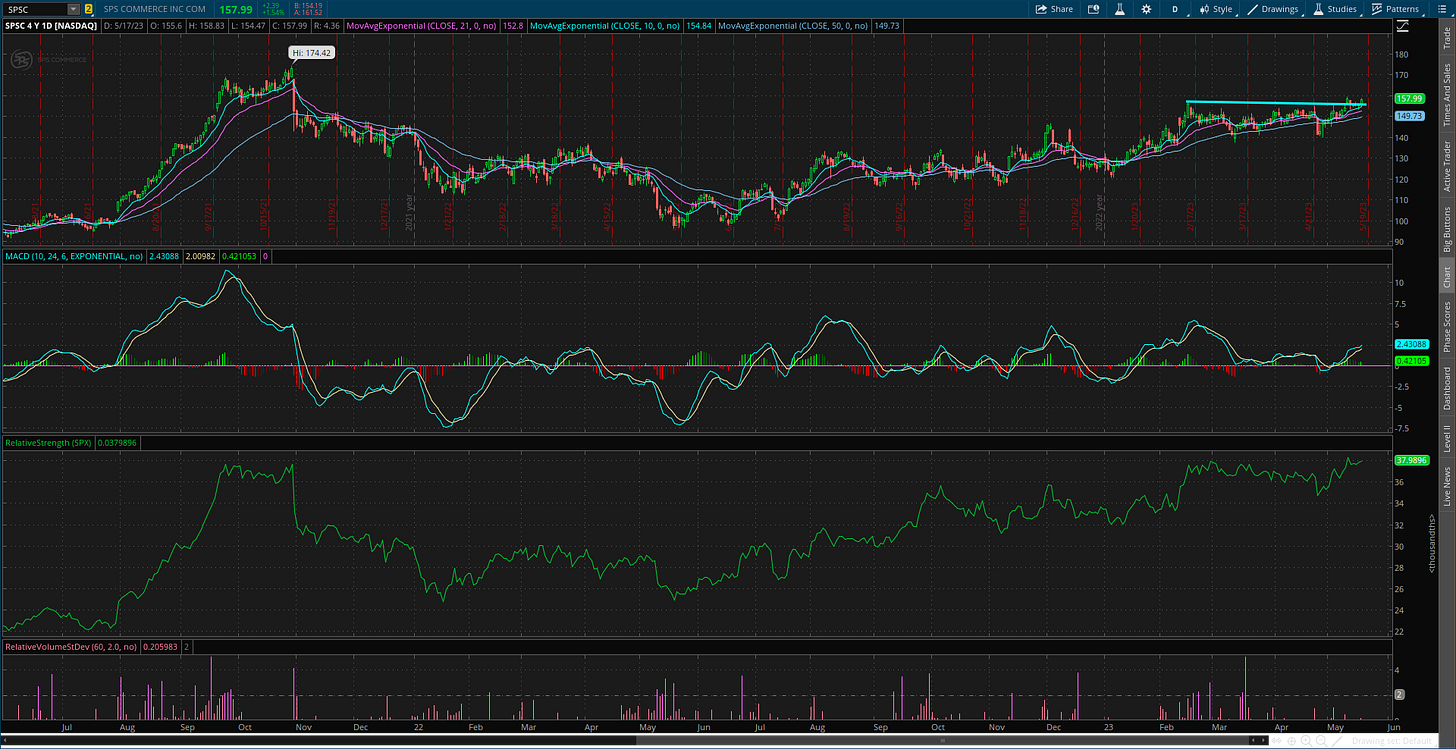Switch to the Times And Sales side tab
The width and height of the screenshot is (1456, 749).
pos(1446,94)
